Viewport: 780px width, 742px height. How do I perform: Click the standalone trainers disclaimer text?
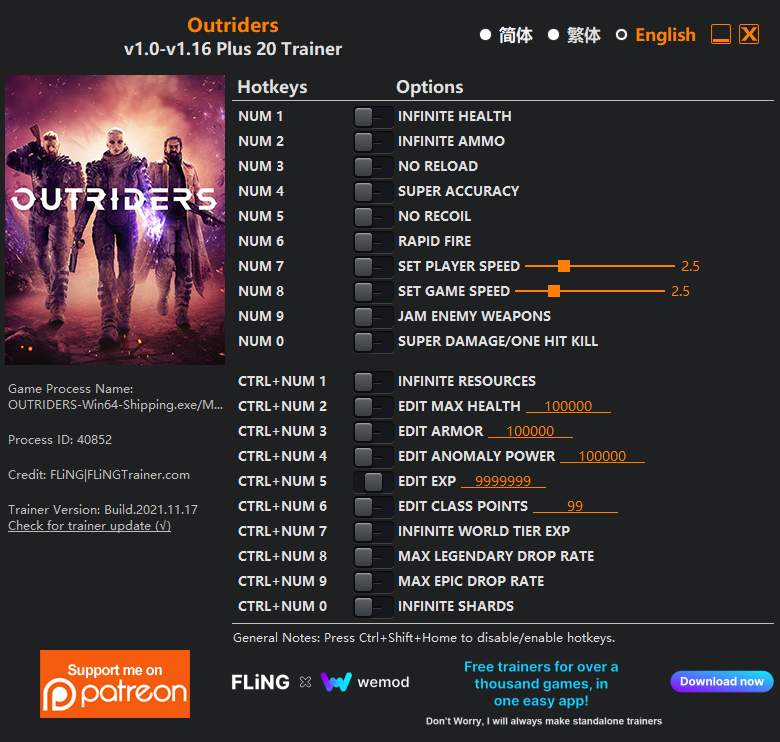544,721
